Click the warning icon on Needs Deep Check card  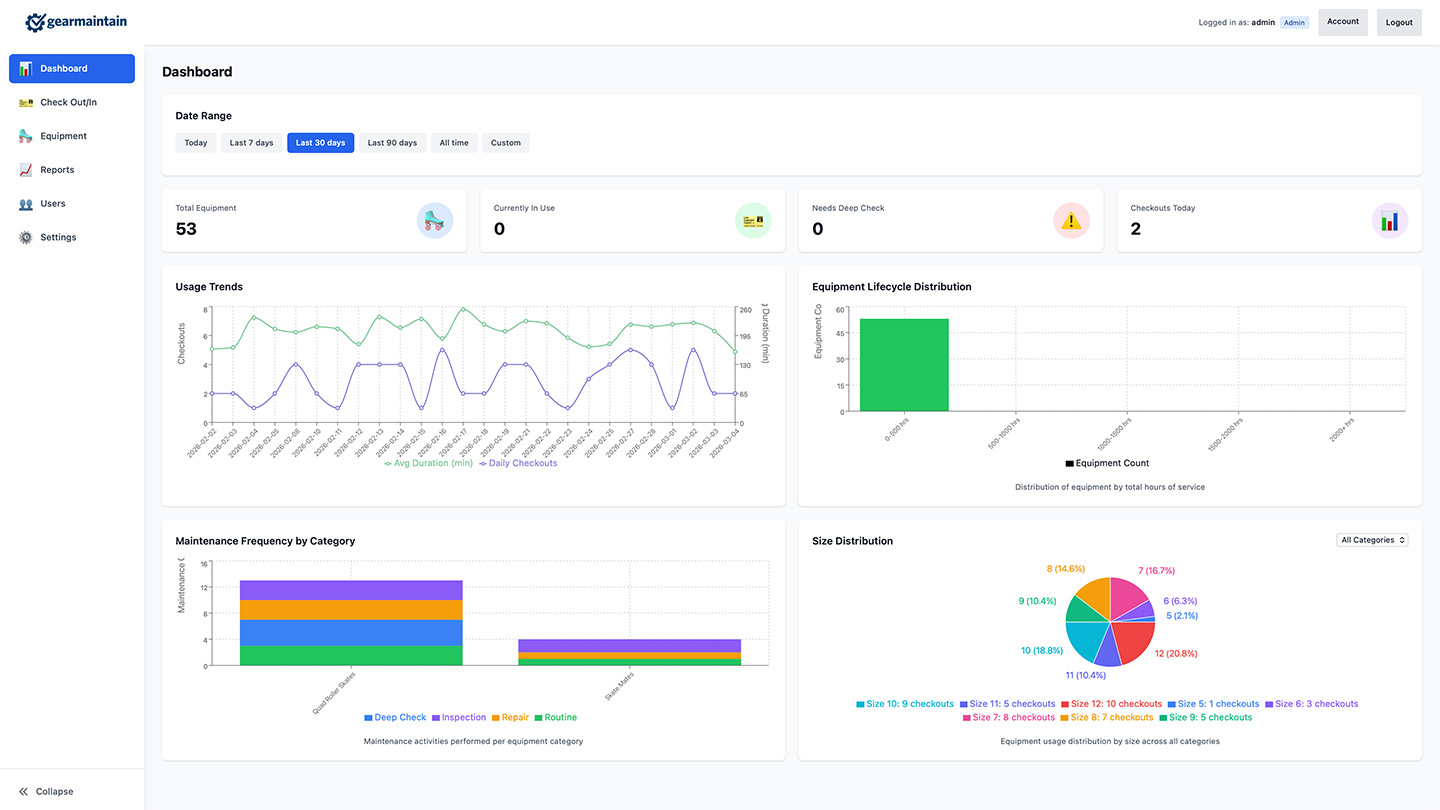click(x=1071, y=220)
